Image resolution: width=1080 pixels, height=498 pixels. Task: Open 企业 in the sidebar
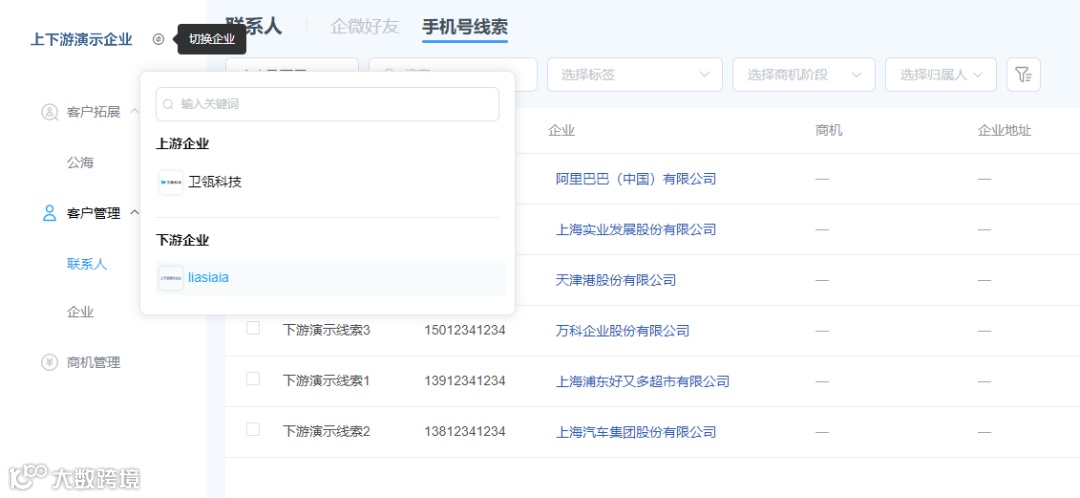point(80,312)
